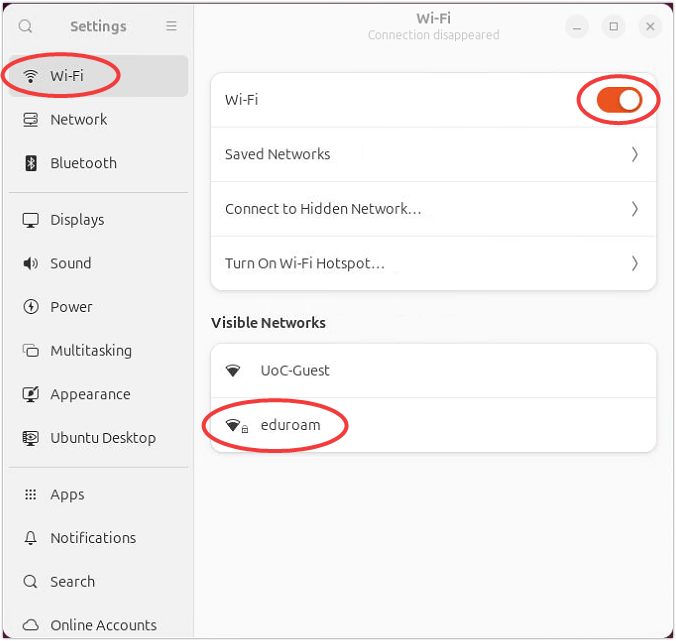The width and height of the screenshot is (676, 641).
Task: Expand Saved Networks chevron
Action: [635, 154]
